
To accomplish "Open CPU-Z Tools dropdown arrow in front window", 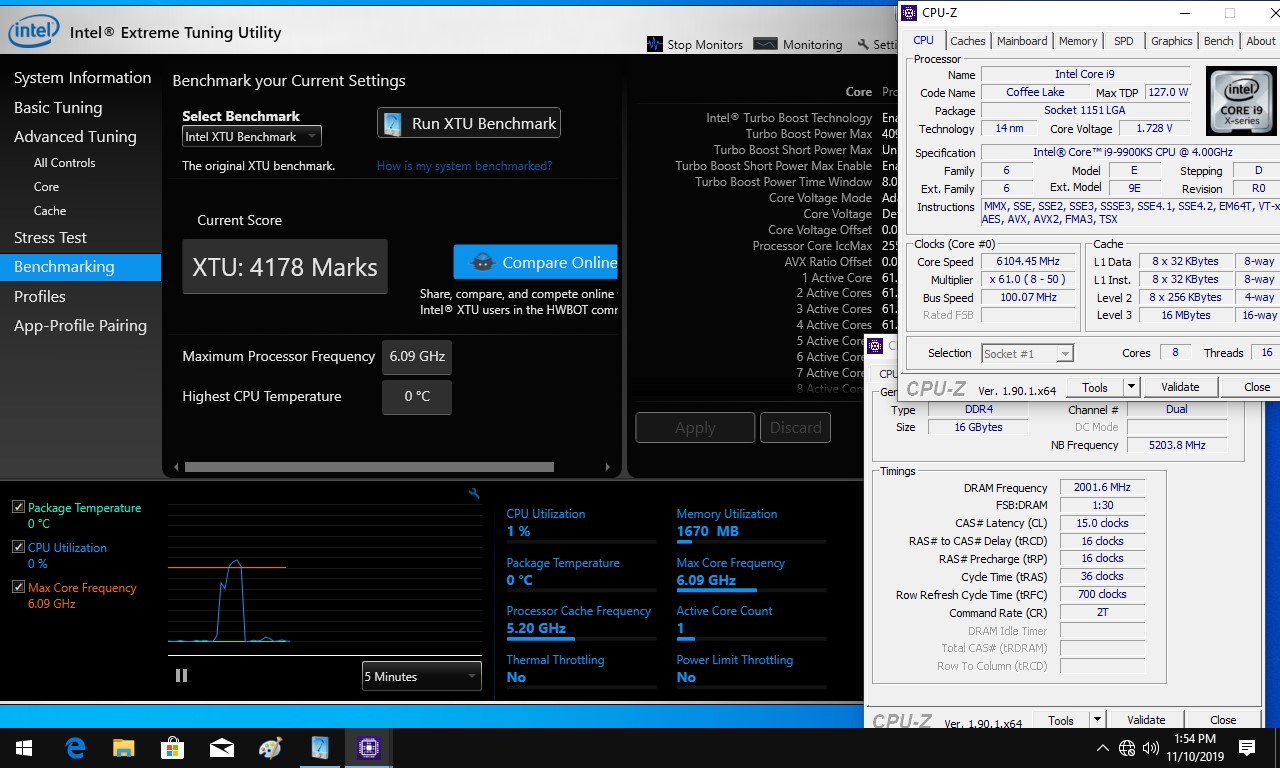I will [1131, 387].
